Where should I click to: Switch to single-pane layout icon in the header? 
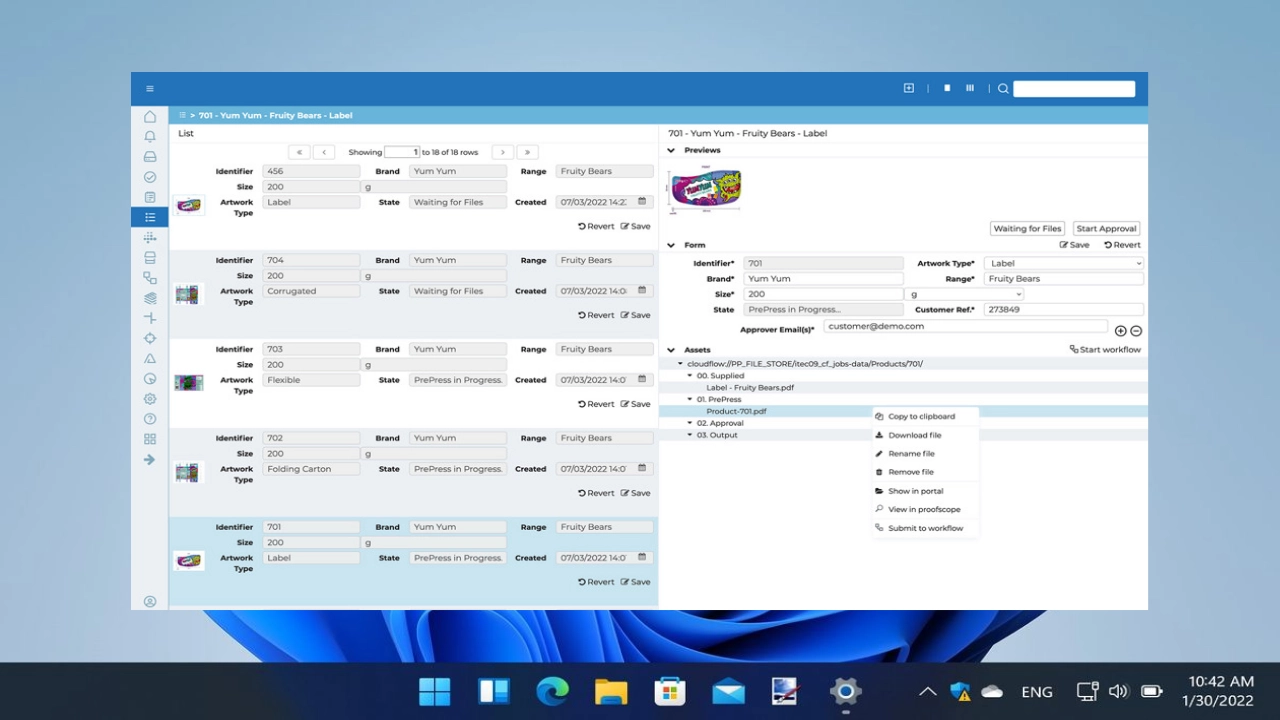[x=947, y=88]
